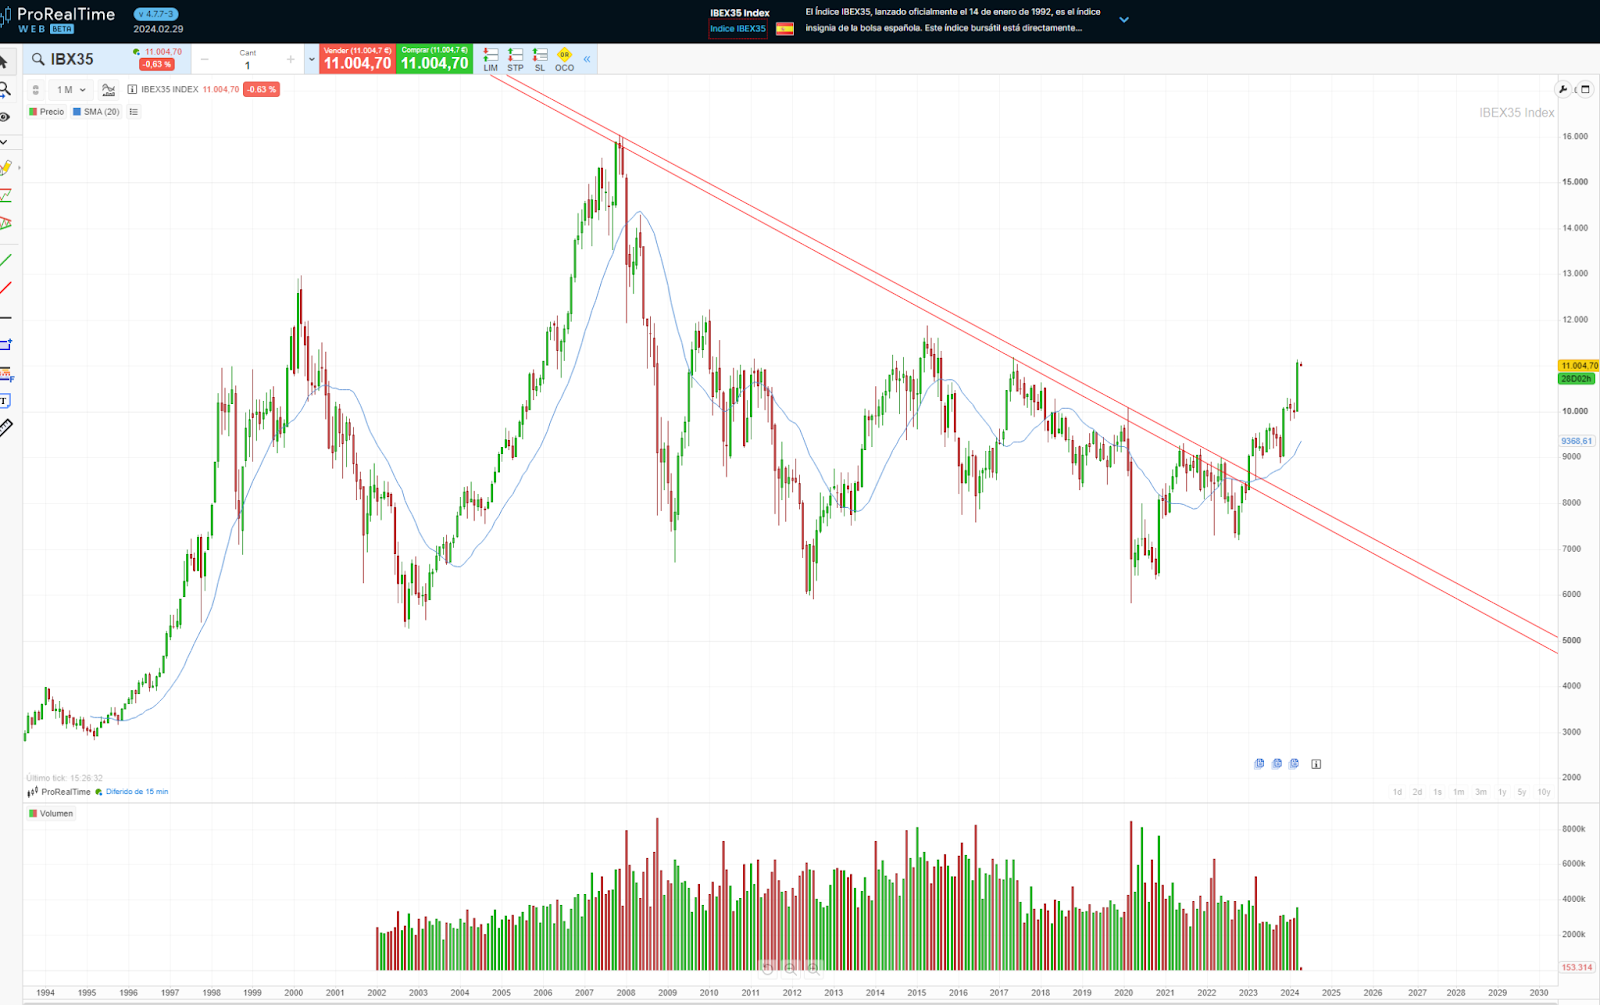Viewport: 1600px width, 1005px height.
Task: Search instrument via IBX35 magnifier
Action: tap(38, 59)
